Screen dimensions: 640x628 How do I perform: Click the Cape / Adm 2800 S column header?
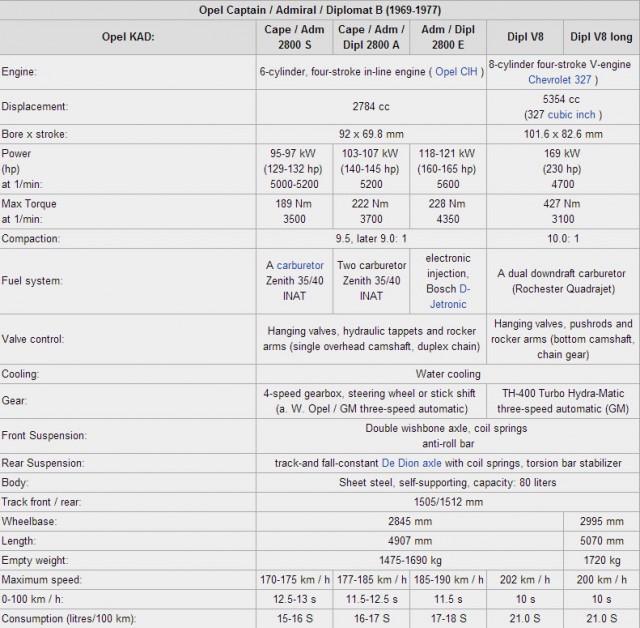coord(294,37)
